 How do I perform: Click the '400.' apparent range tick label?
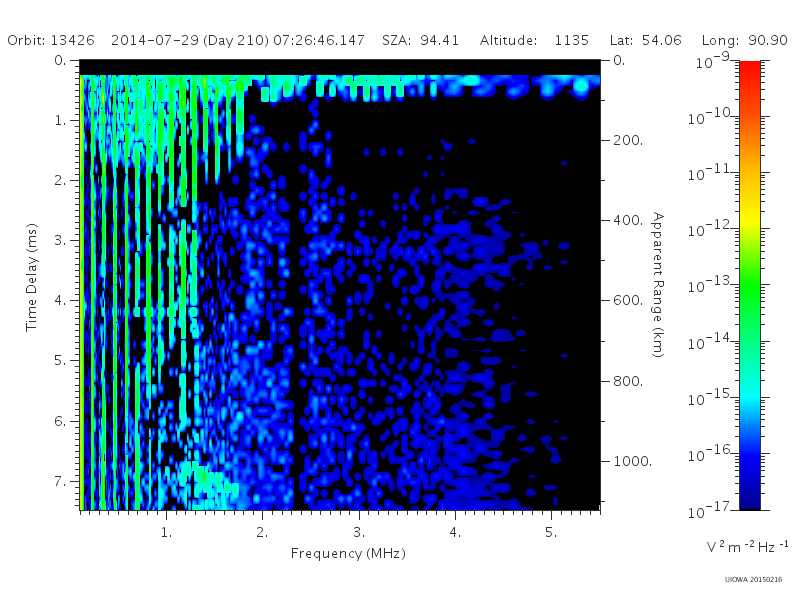click(628, 220)
